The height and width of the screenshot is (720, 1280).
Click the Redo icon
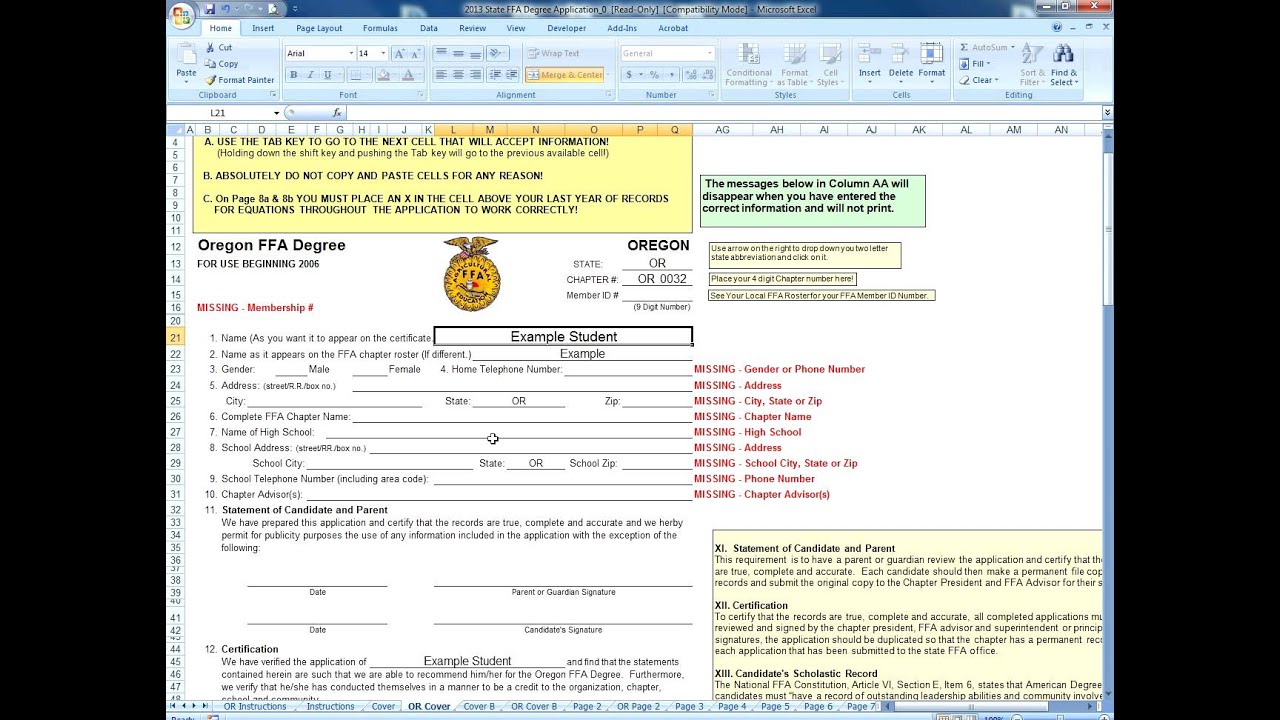(x=250, y=9)
